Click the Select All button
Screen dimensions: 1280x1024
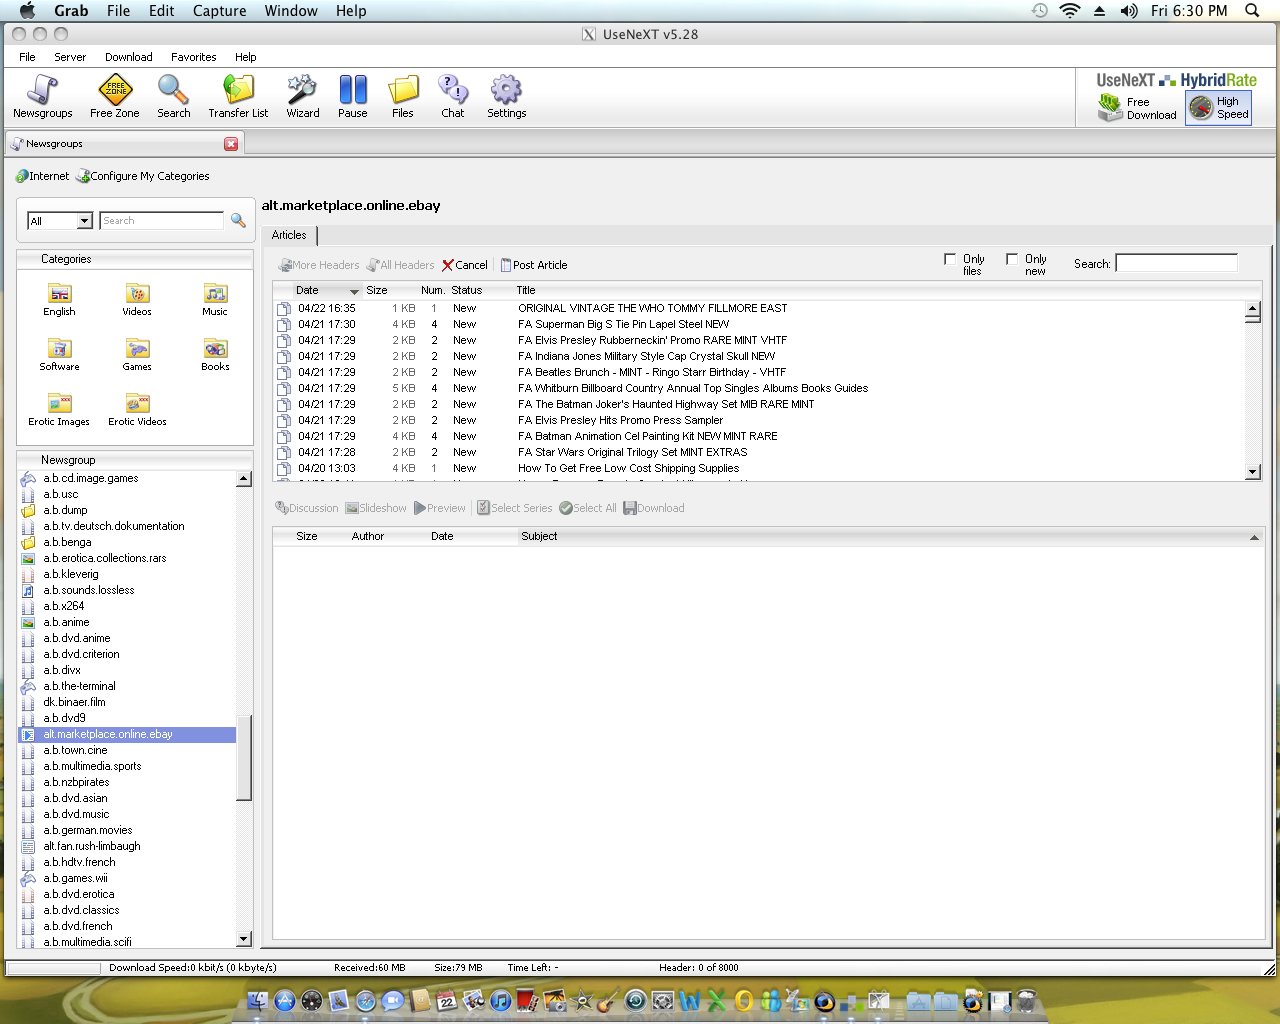[588, 508]
